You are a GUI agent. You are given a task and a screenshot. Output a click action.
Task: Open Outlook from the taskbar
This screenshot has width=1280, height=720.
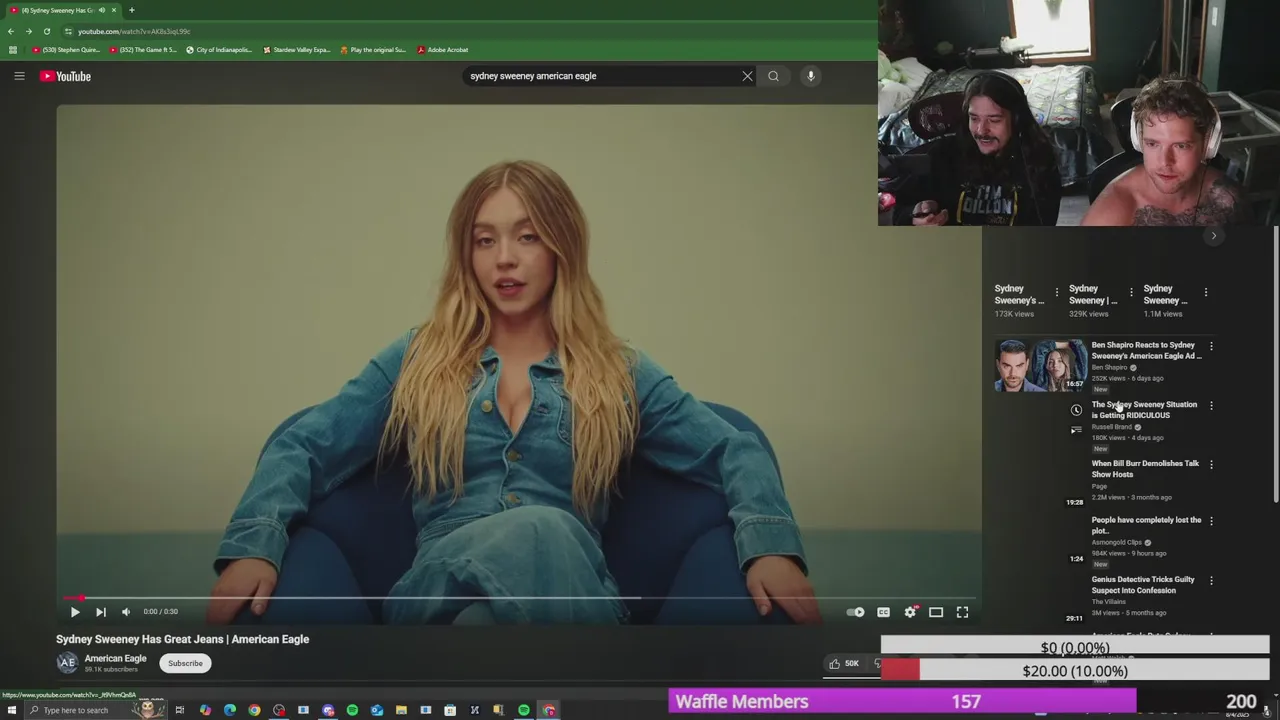point(377,710)
